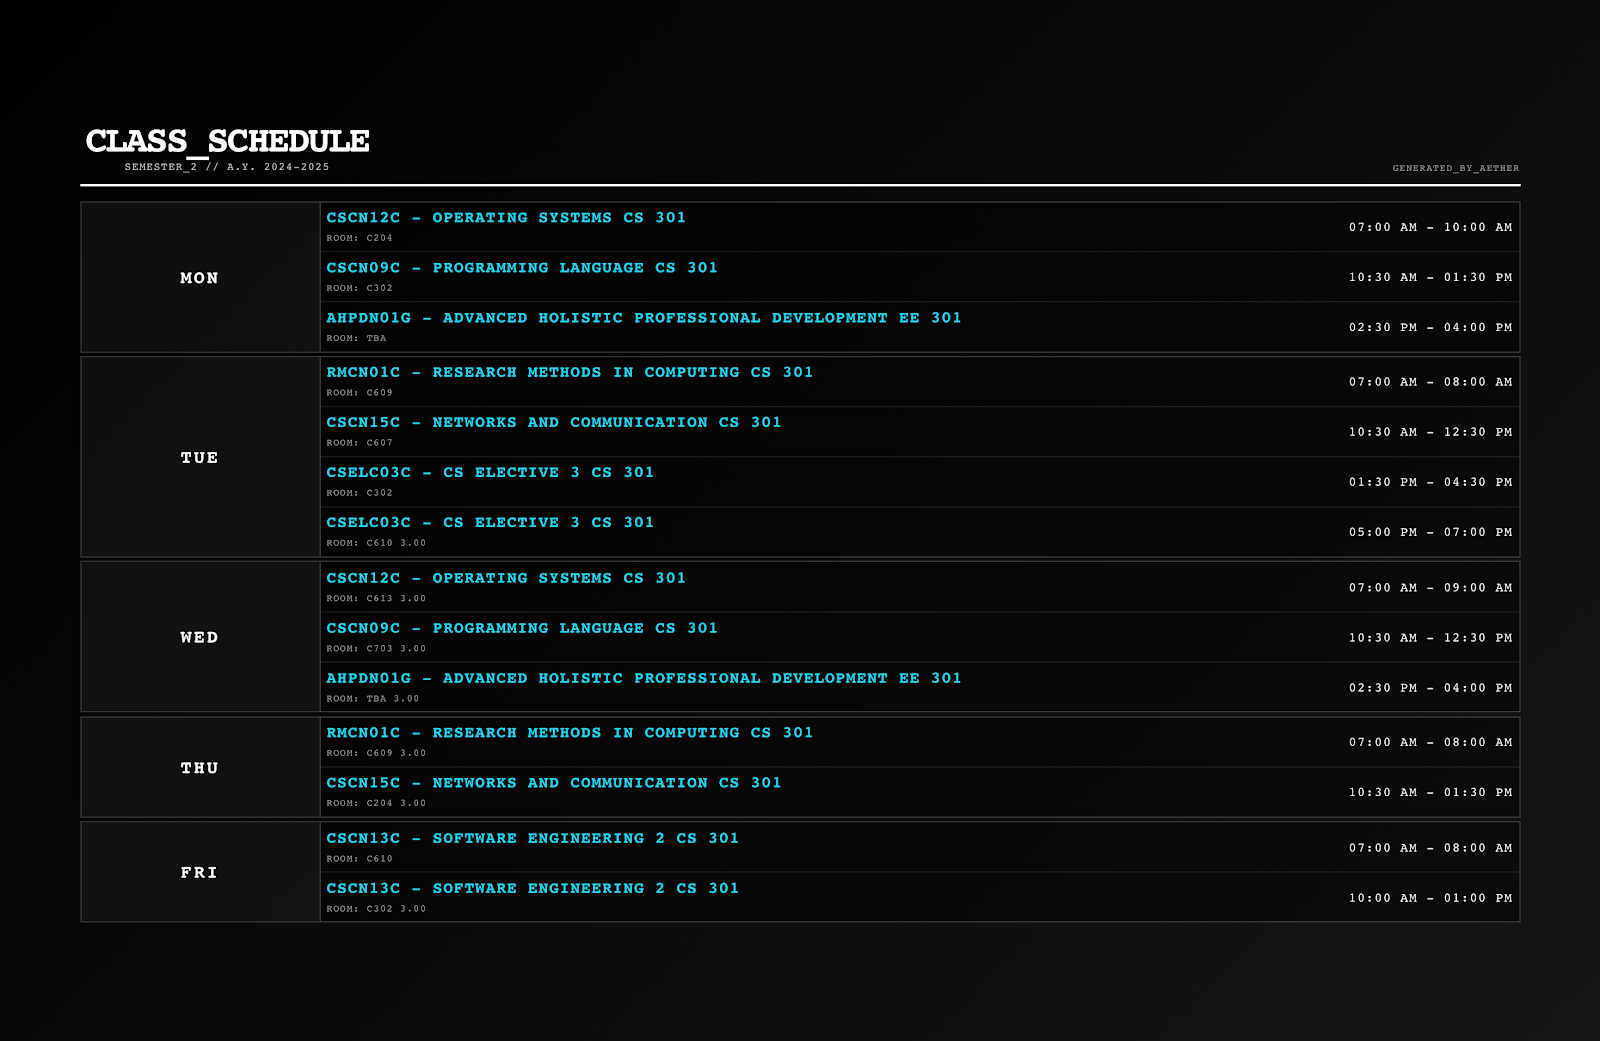Click 'ROOM: C609' under Tuesday's Research Methods
1600x1041 pixels.
coord(360,393)
